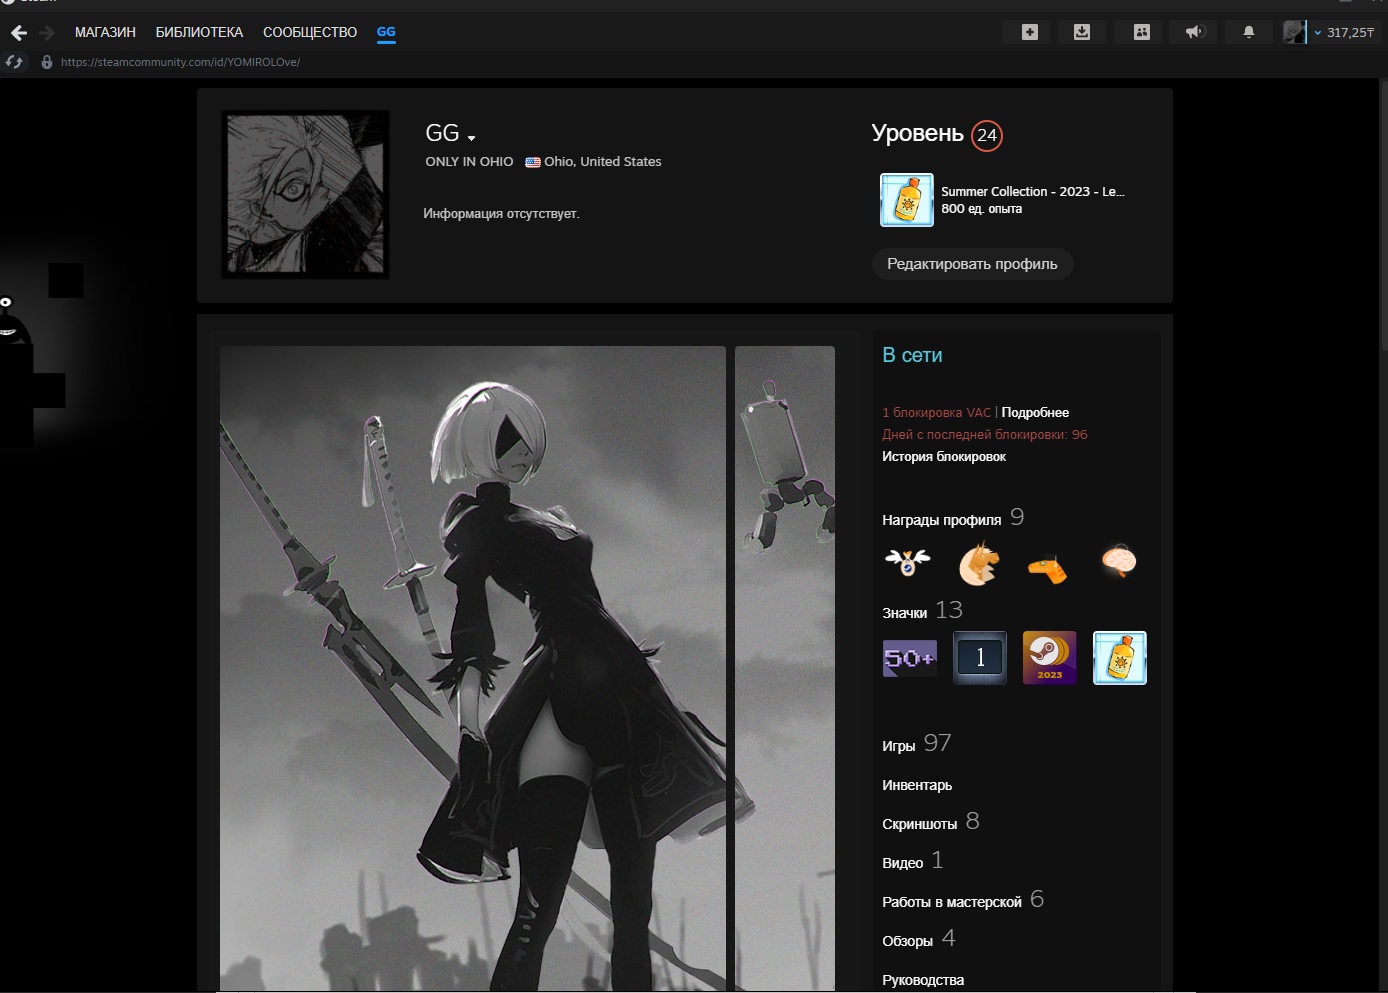
Task: Click the winged eyeball profile award
Action: click(x=907, y=563)
